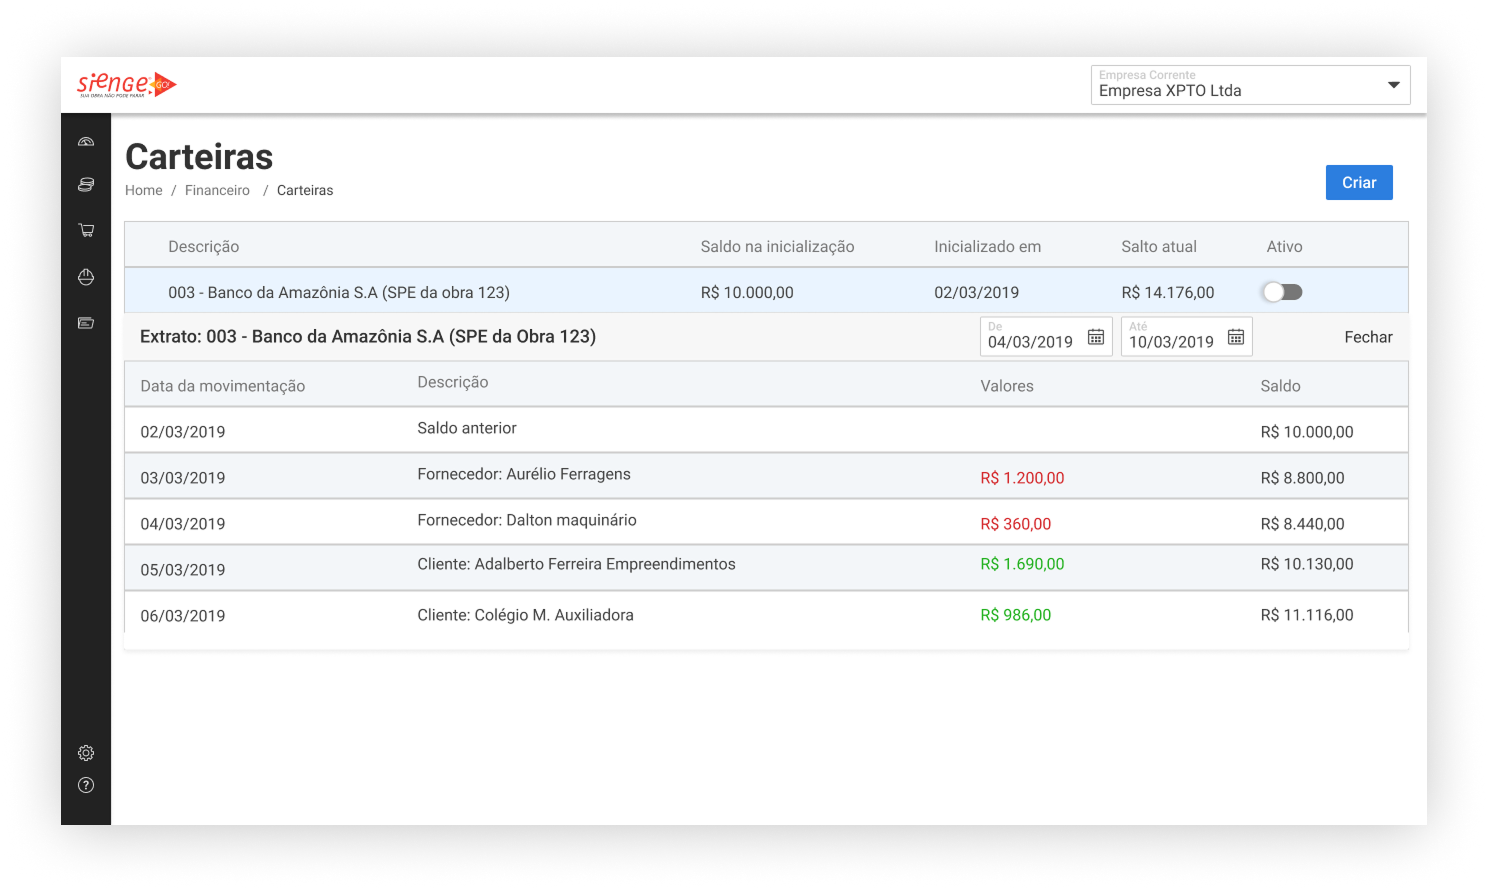This screenshot has height=890, width=1488.
Task: Select the Fornecedor: Aurélio Ferragens transaction row
Action: (x=524, y=476)
